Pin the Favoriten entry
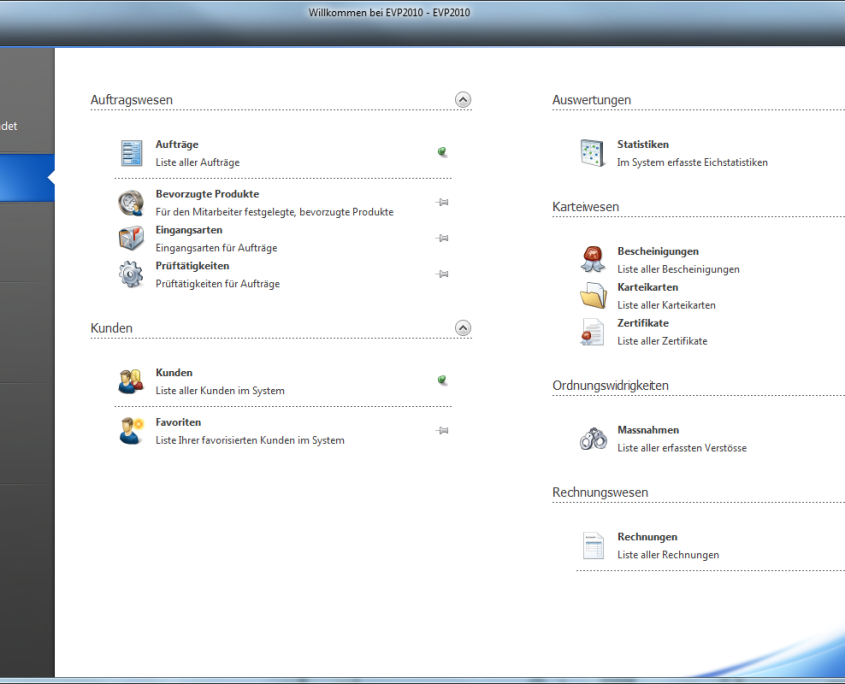 [x=442, y=430]
